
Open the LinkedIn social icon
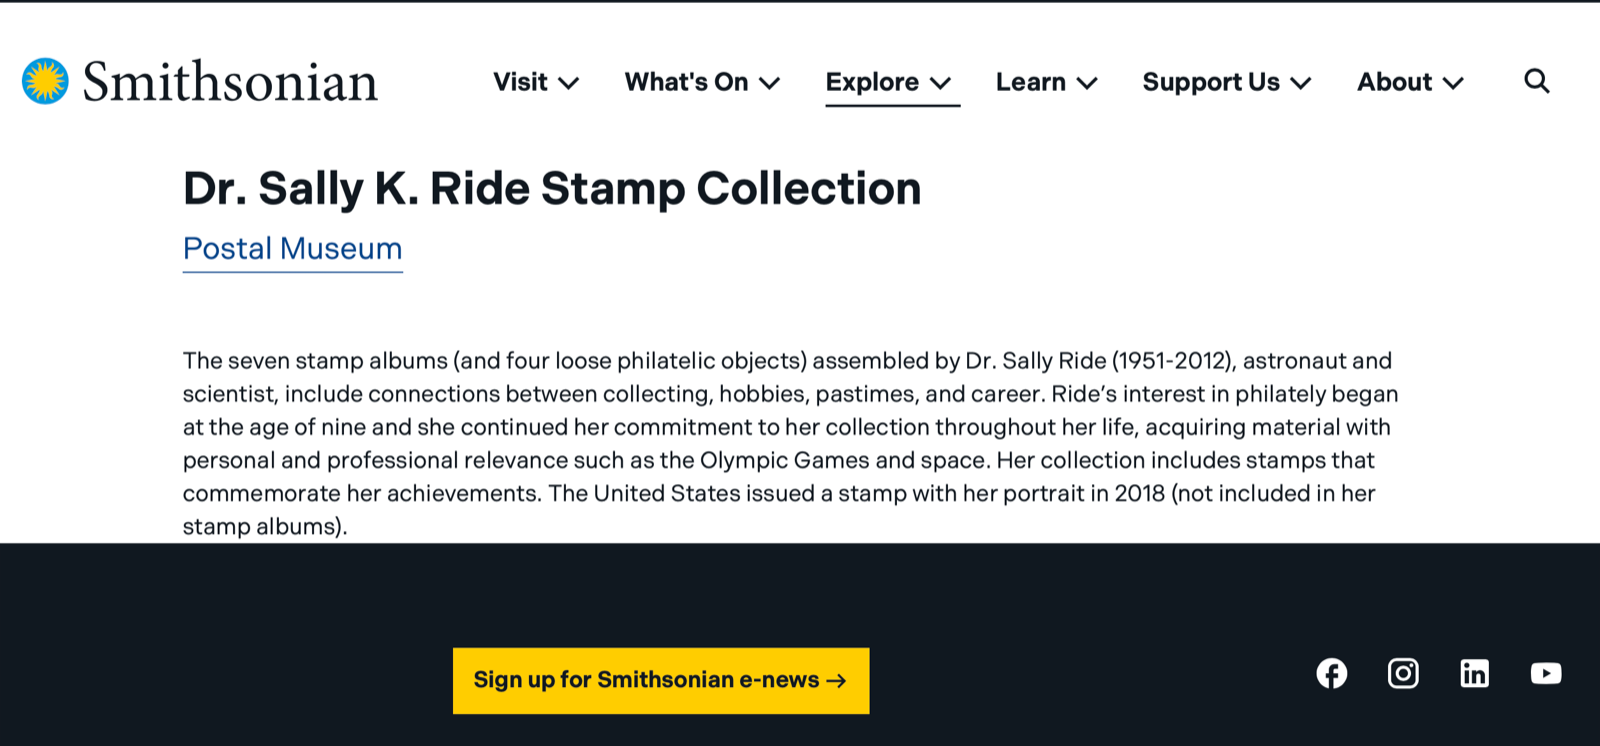click(x=1474, y=673)
